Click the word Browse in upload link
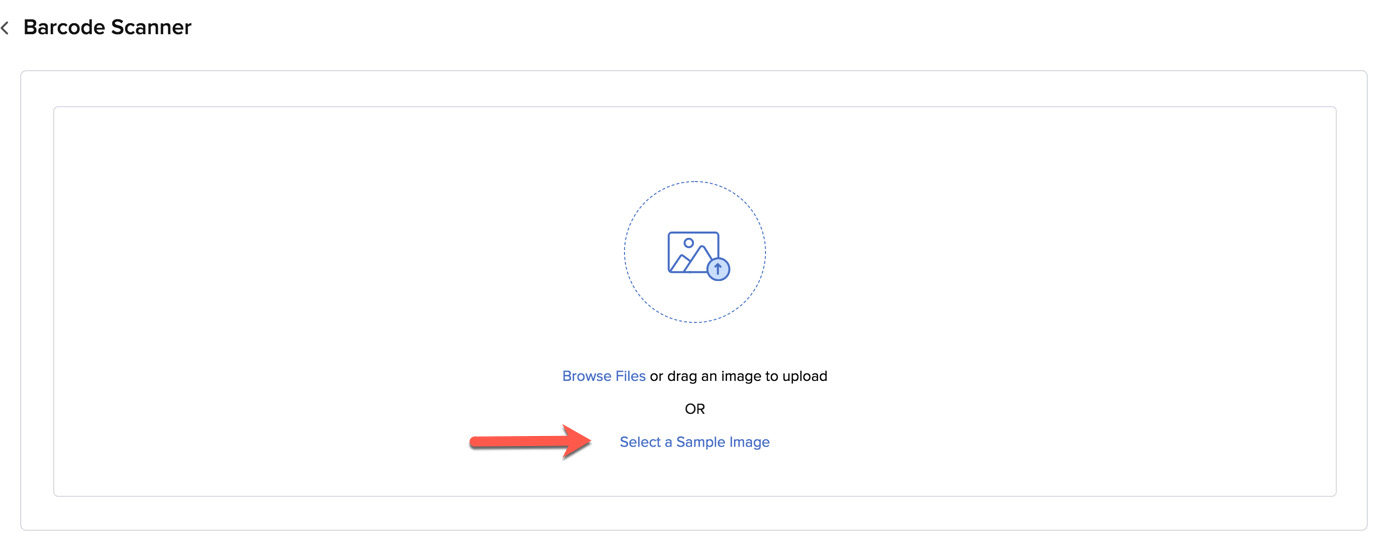The height and width of the screenshot is (549, 1399). pyautogui.click(x=587, y=376)
